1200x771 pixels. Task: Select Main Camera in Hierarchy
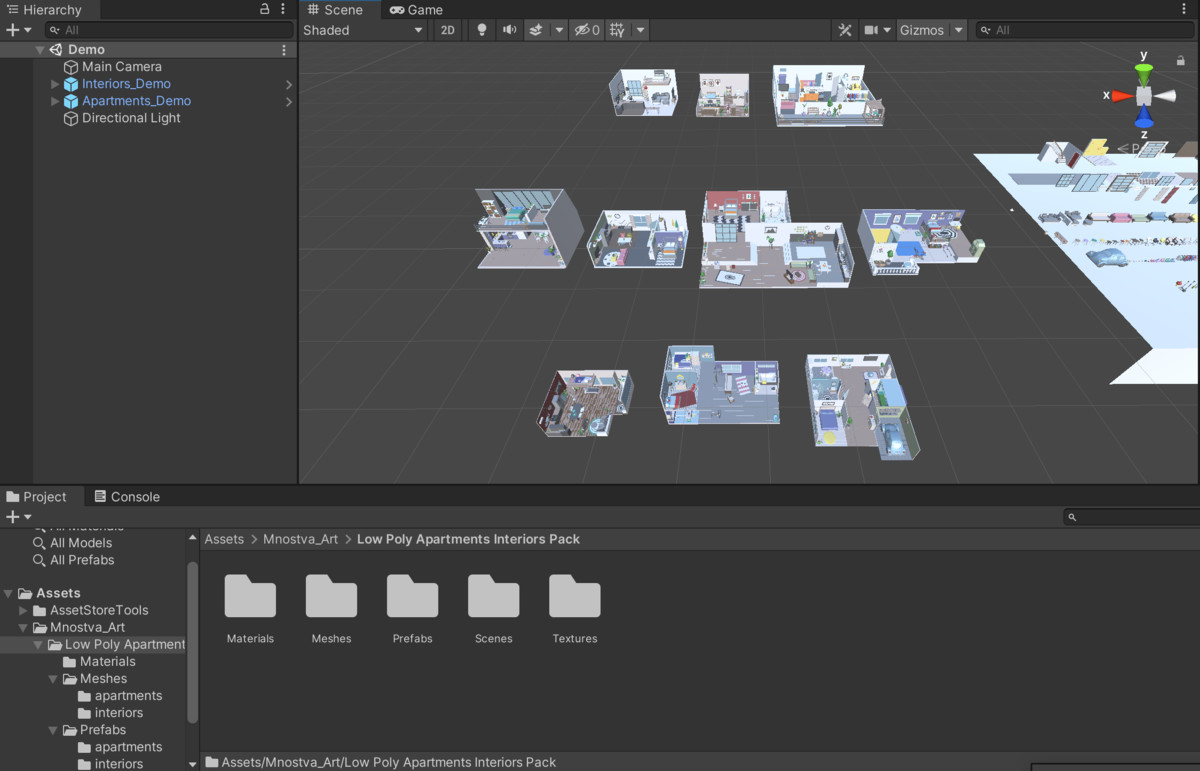click(121, 67)
